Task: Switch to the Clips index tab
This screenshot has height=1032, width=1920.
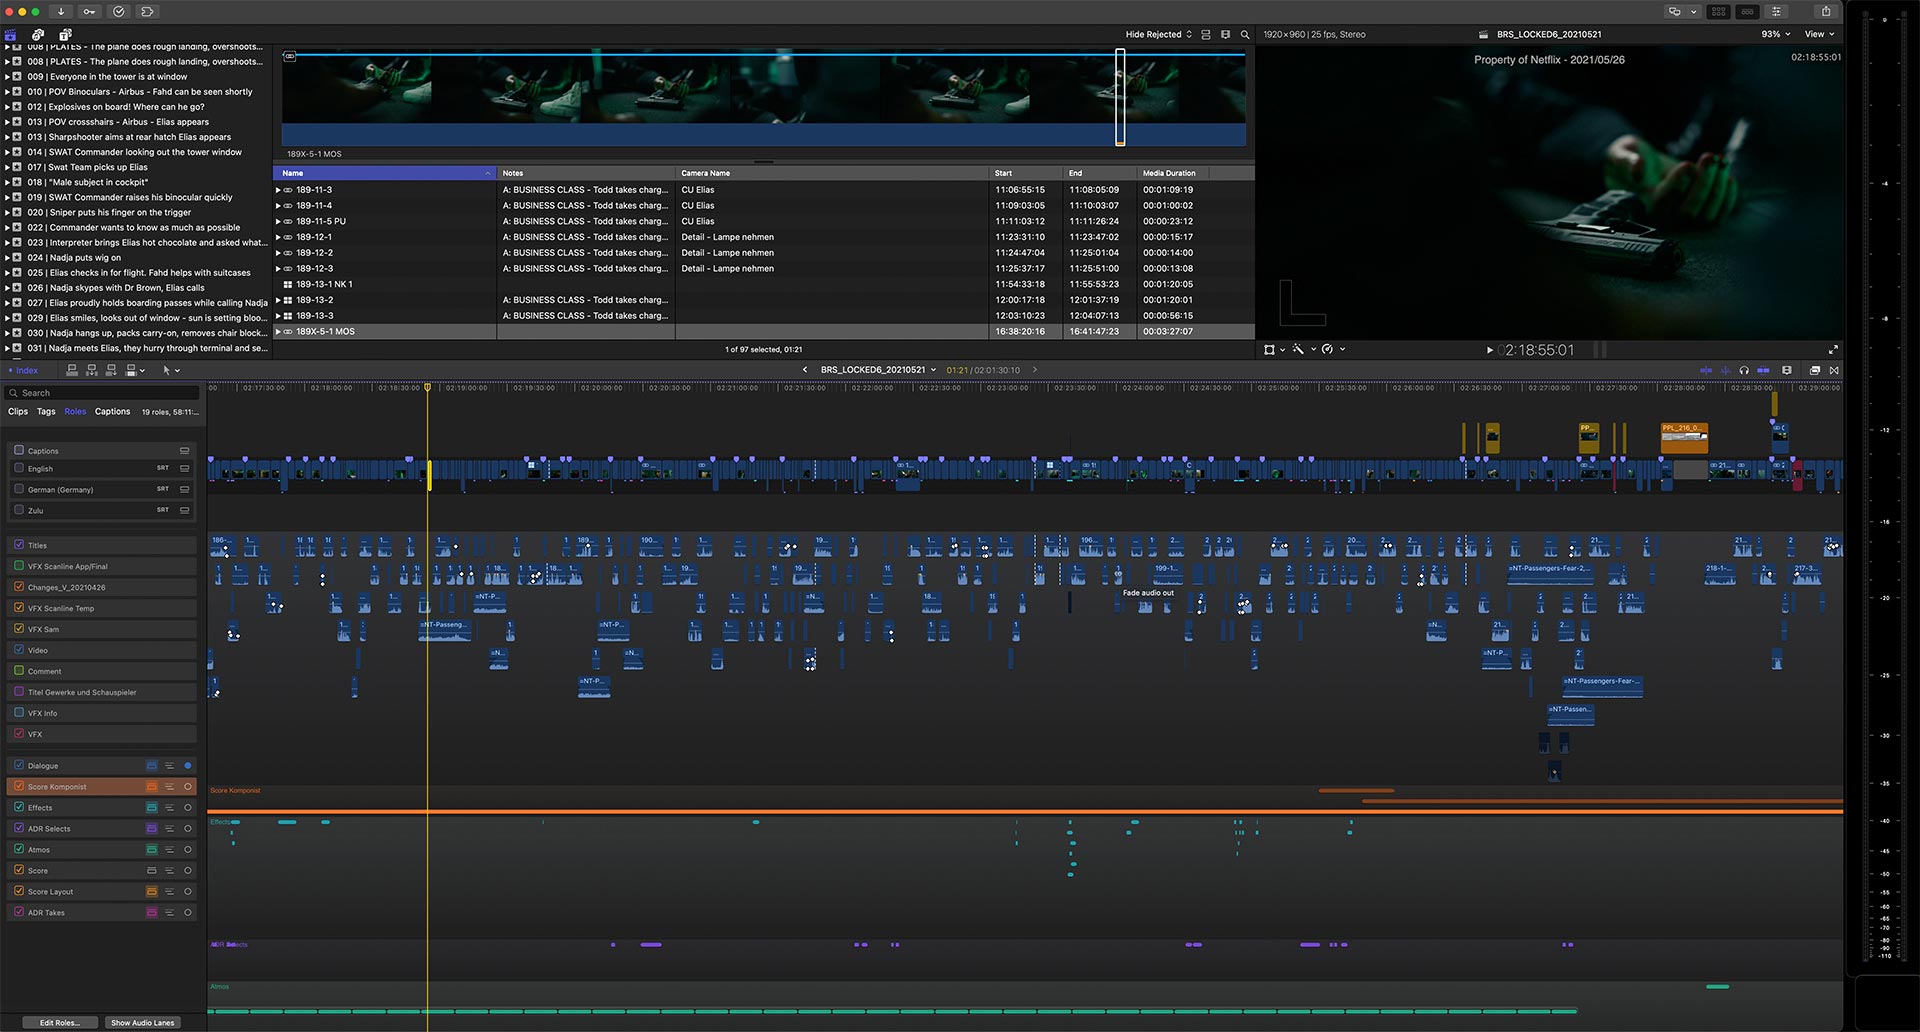Action: pos(18,412)
